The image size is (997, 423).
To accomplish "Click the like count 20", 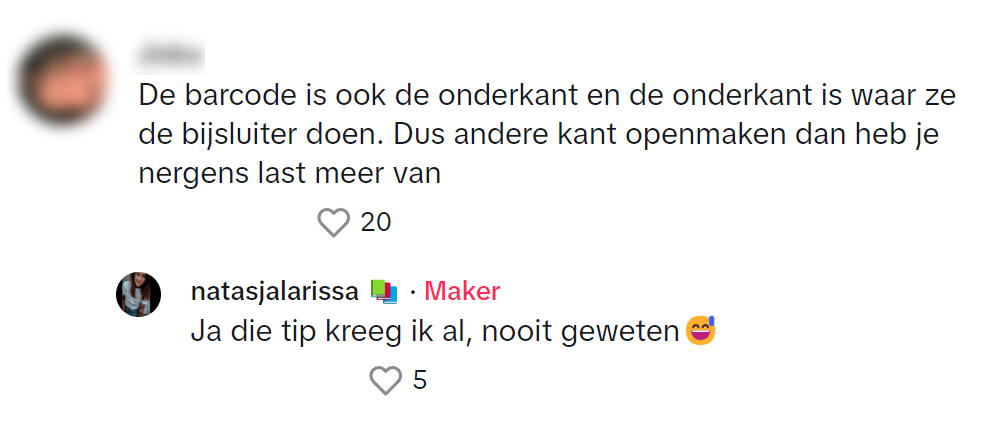I will point(375,222).
